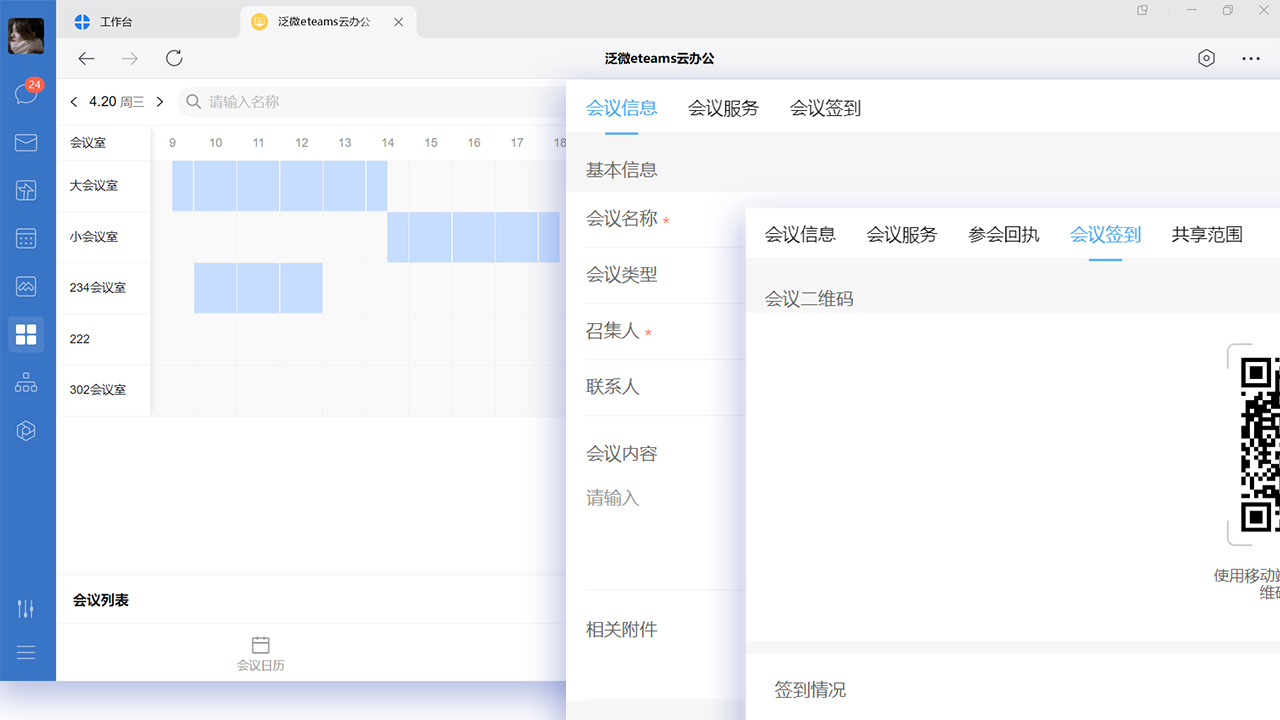Click the 签到情况 section heading

tap(810, 690)
